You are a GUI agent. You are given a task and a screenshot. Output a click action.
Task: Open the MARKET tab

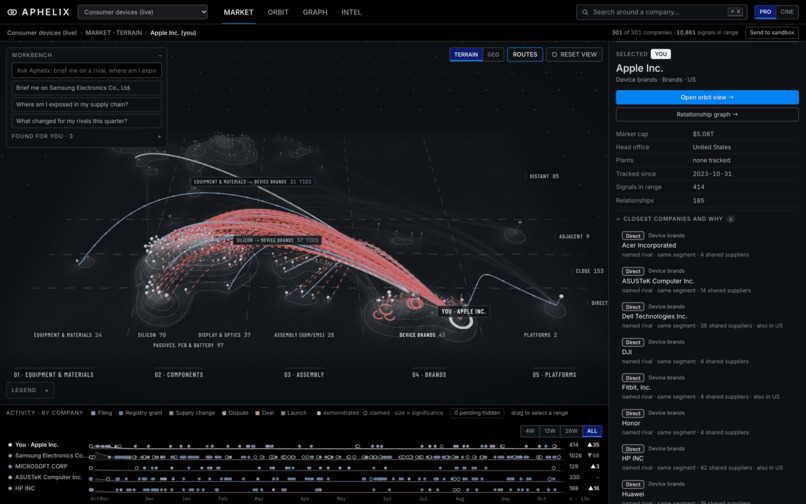tap(239, 12)
